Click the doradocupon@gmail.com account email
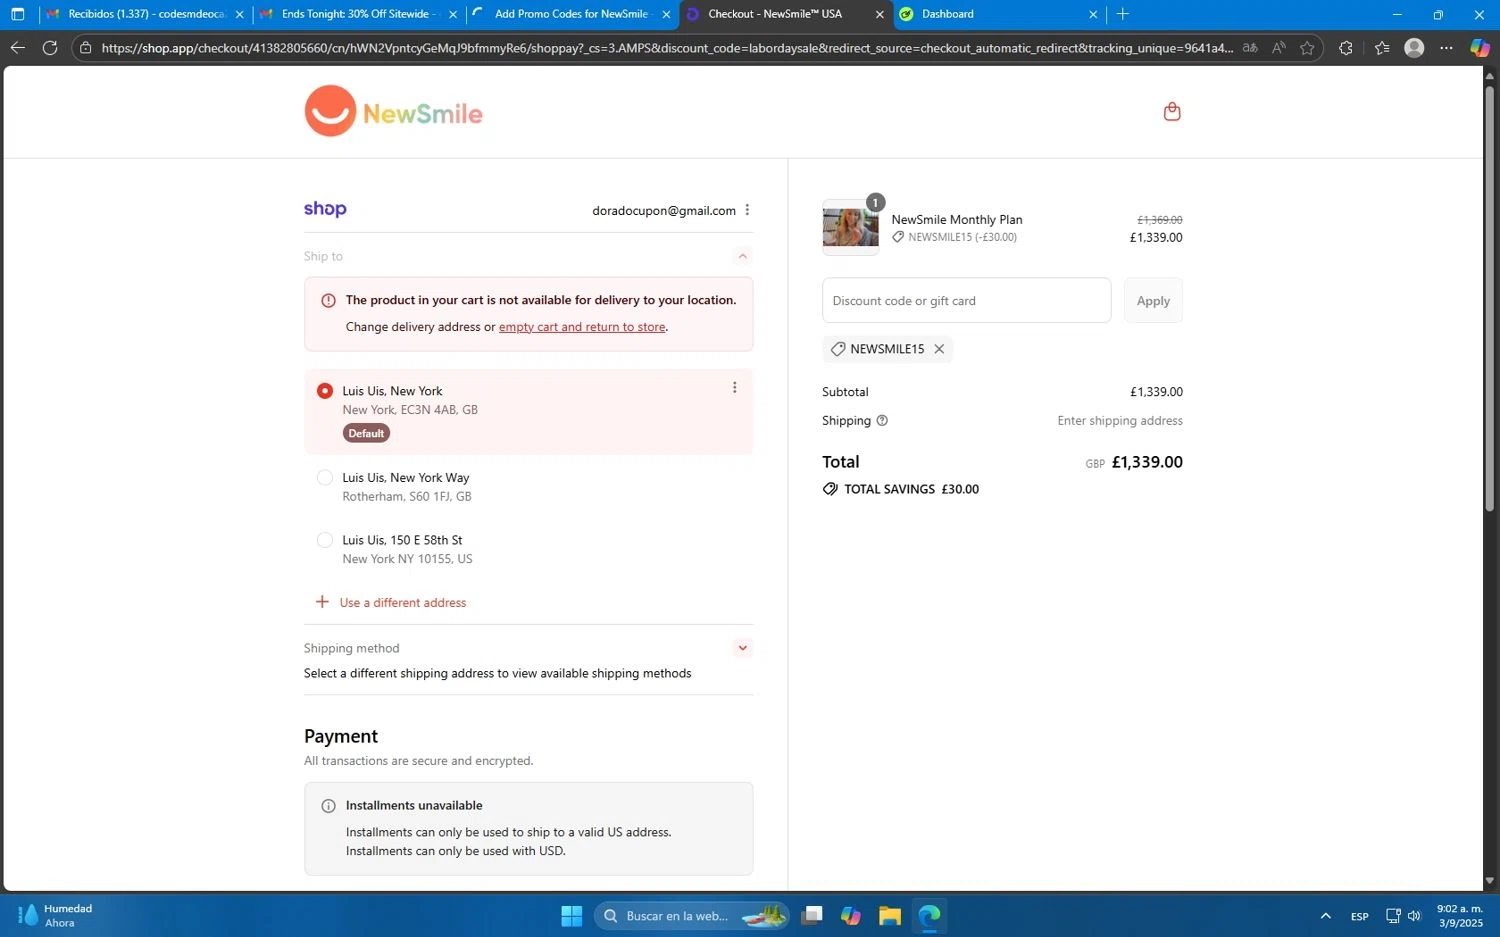This screenshot has height=937, width=1500. click(x=664, y=210)
